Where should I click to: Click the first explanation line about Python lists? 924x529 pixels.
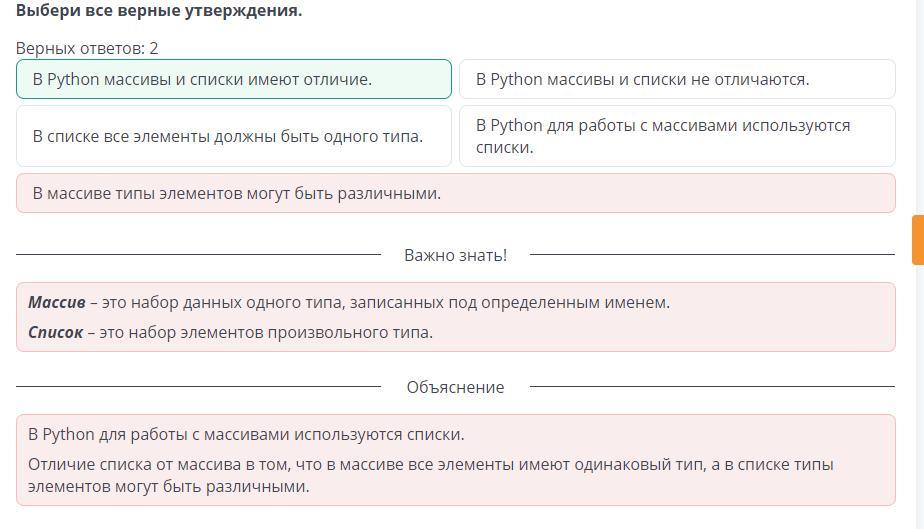point(246,435)
